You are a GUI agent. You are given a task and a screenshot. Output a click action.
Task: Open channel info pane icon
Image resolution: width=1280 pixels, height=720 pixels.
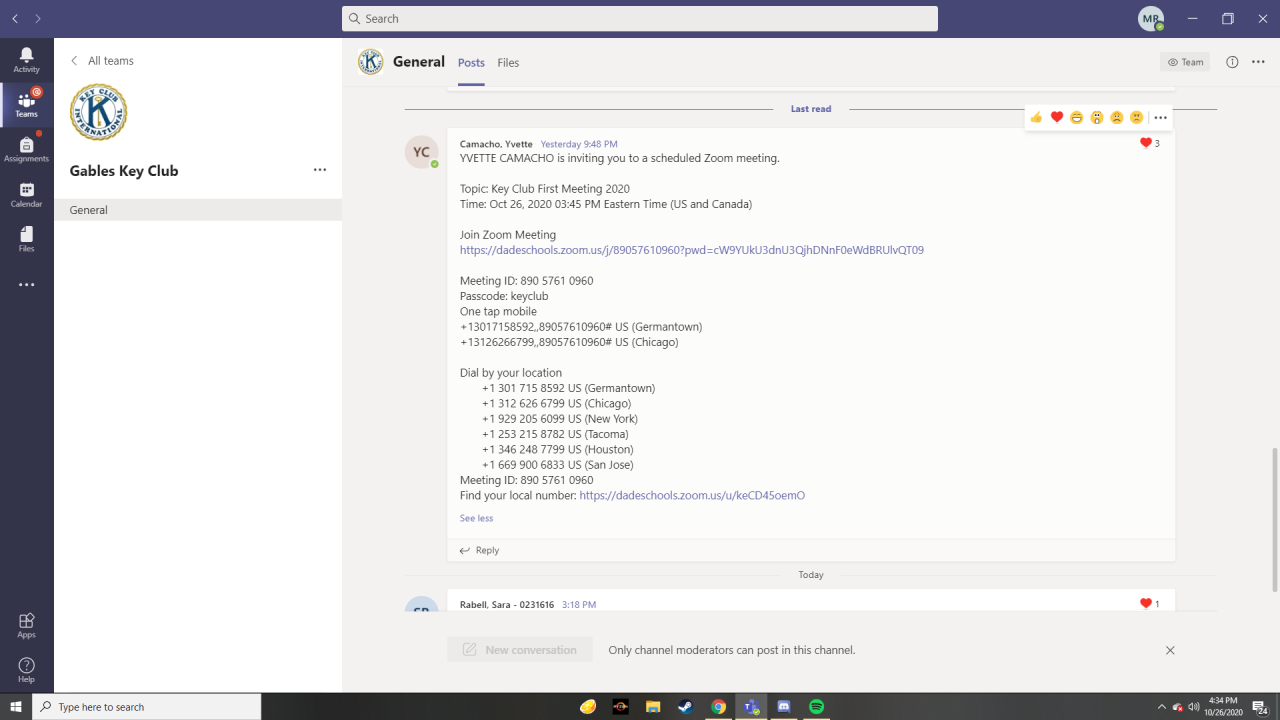click(1232, 62)
